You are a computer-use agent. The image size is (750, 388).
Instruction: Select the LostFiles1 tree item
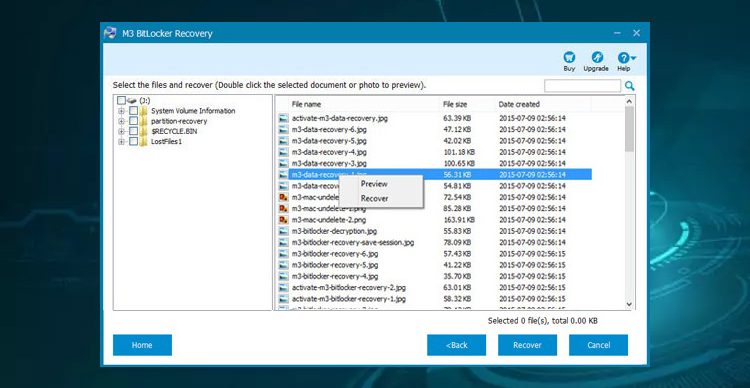166,142
